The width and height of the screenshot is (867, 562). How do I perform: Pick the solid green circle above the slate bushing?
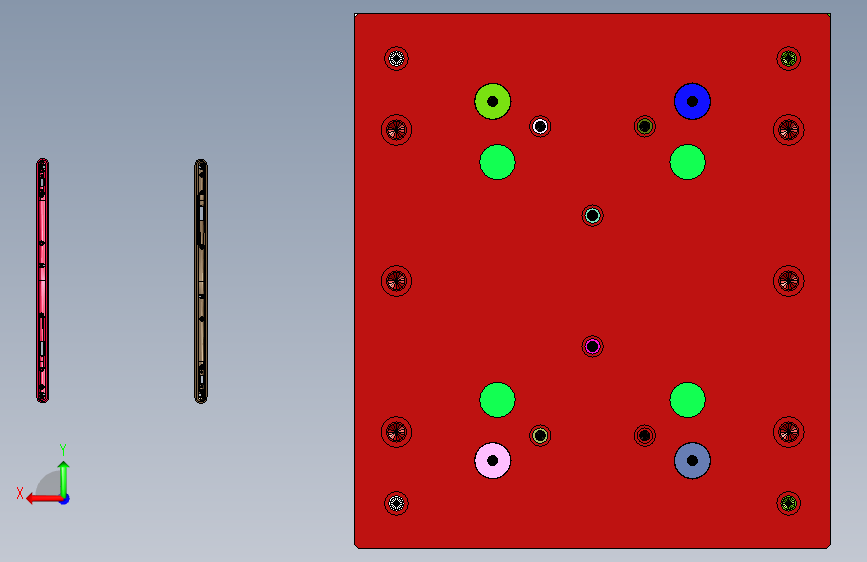coord(687,399)
